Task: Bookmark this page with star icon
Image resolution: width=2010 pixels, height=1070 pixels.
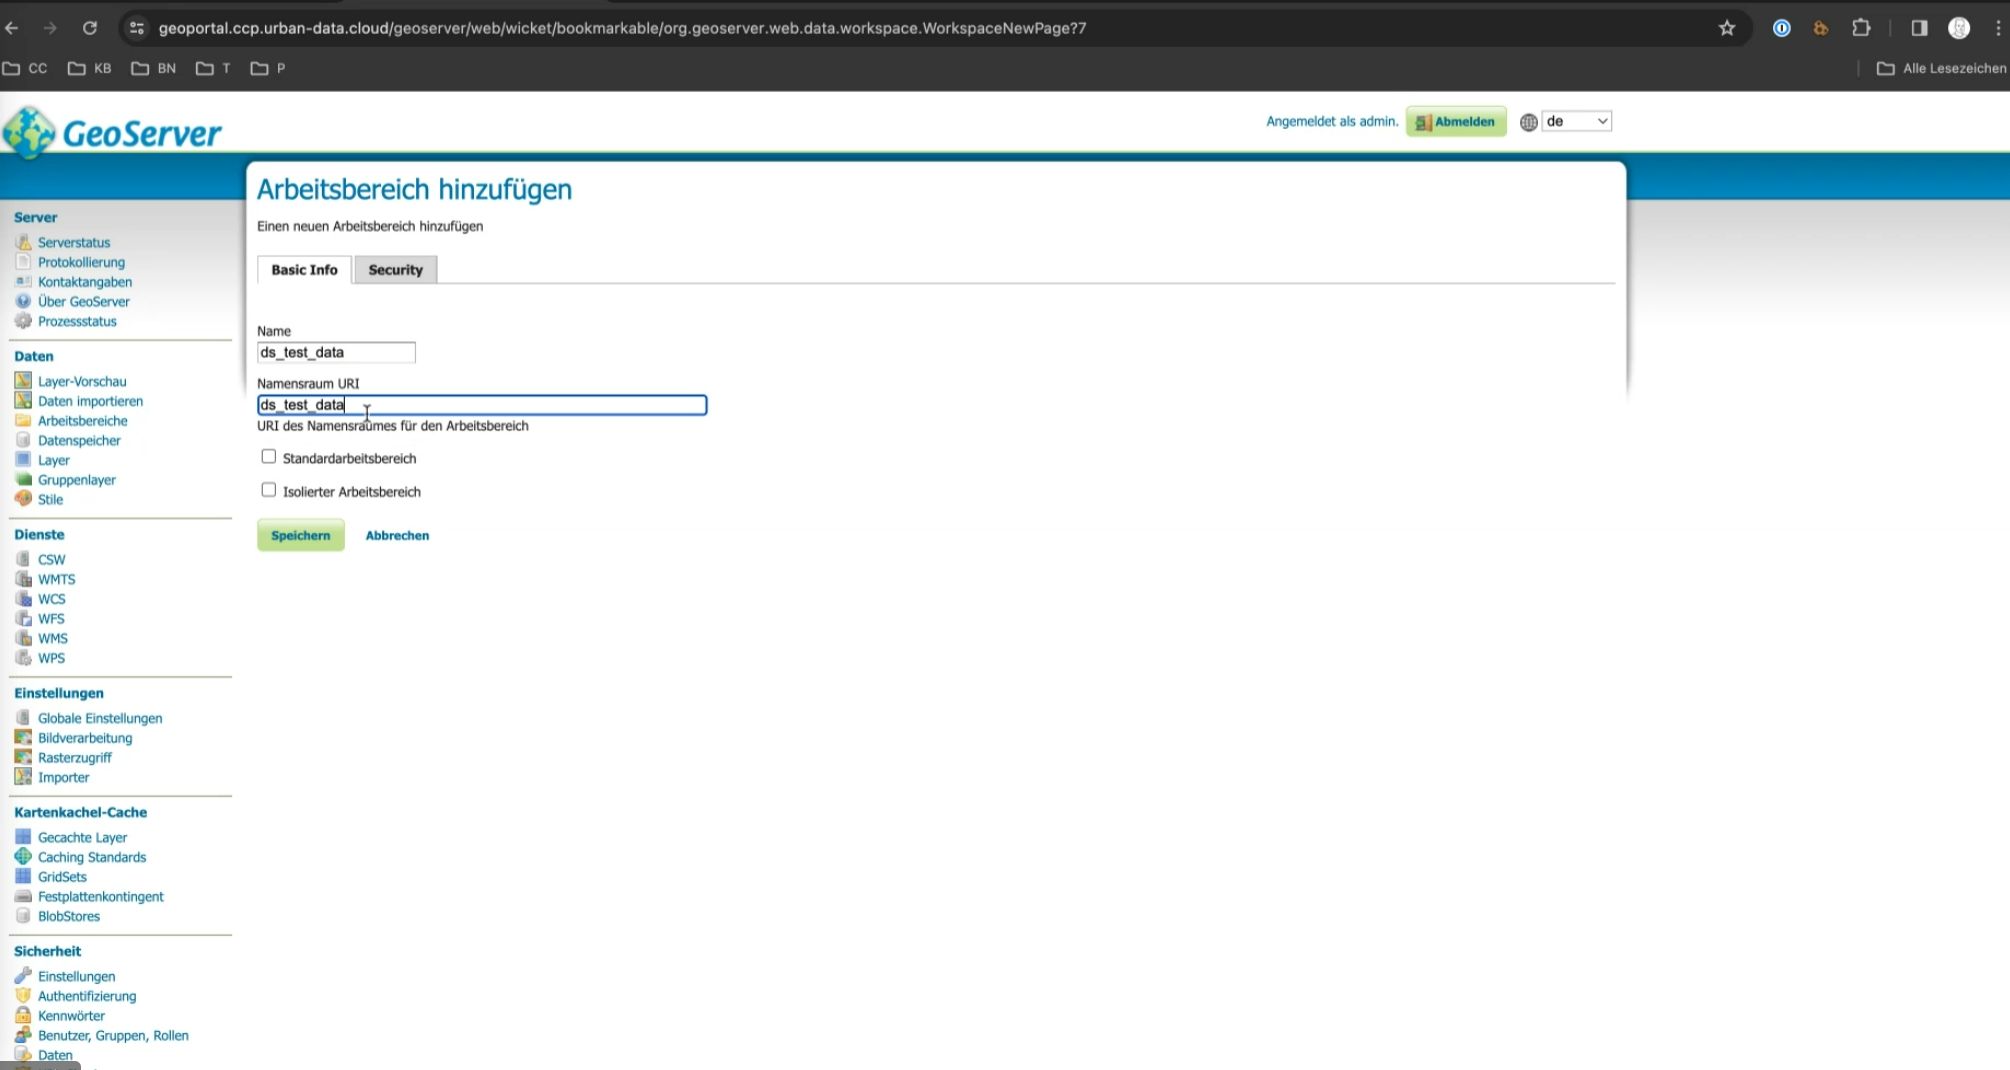Action: (x=1727, y=28)
